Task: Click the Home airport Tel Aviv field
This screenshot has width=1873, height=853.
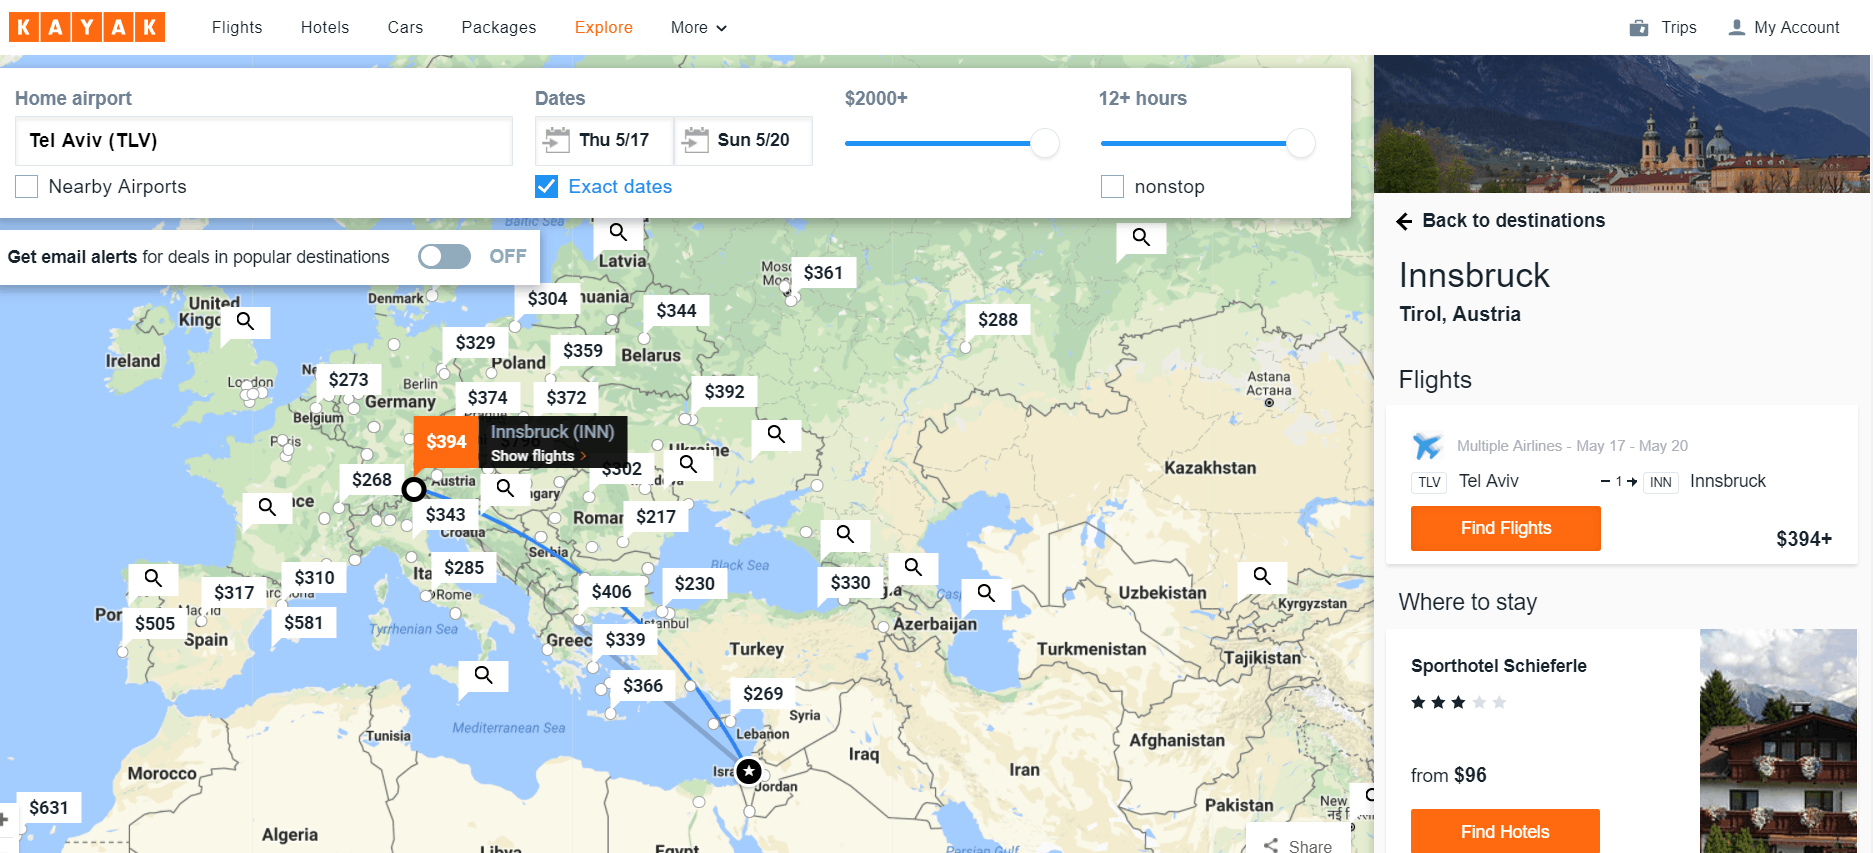Action: 264,141
